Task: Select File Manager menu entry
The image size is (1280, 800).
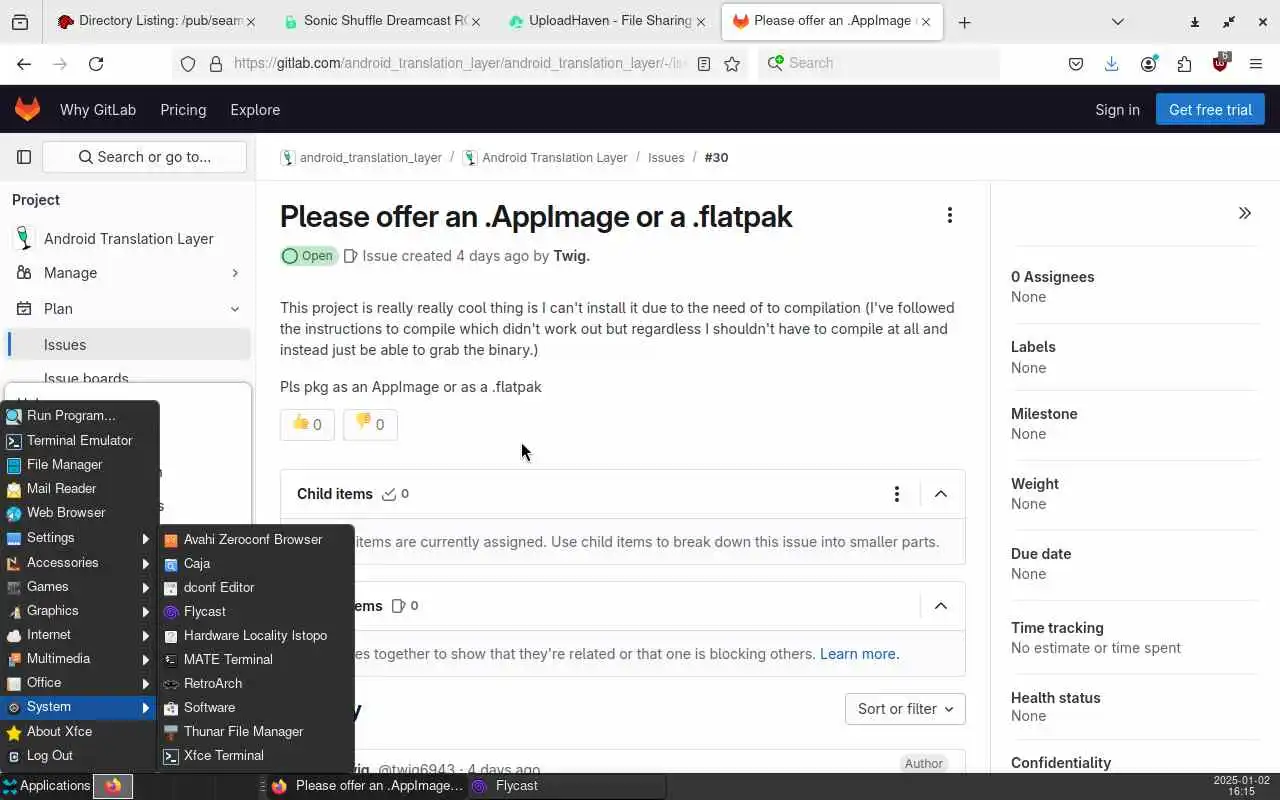Action: [79, 464]
